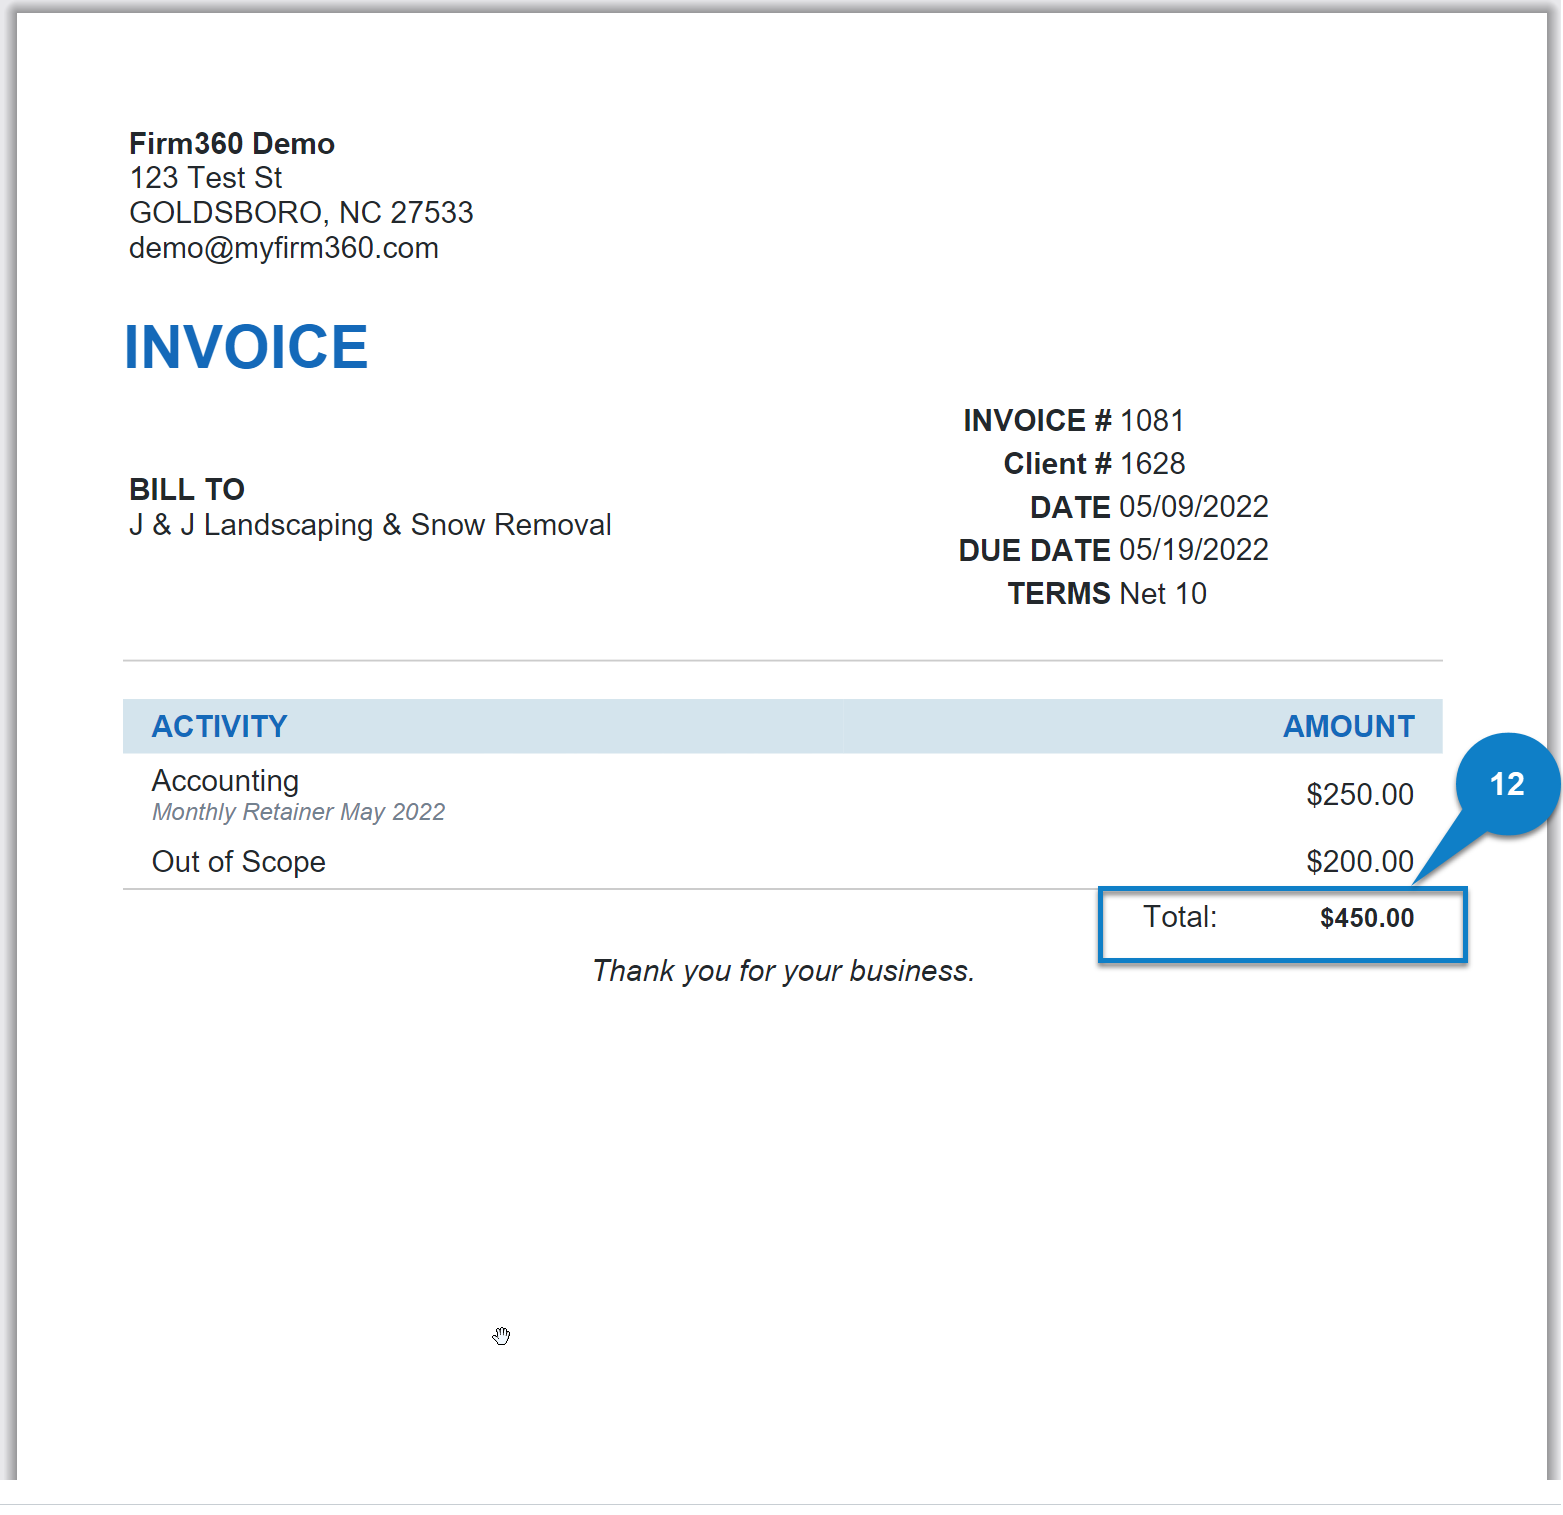Click the blue callout badge labeled 12
Viewport: 1563px width, 1515px height.
[1507, 784]
